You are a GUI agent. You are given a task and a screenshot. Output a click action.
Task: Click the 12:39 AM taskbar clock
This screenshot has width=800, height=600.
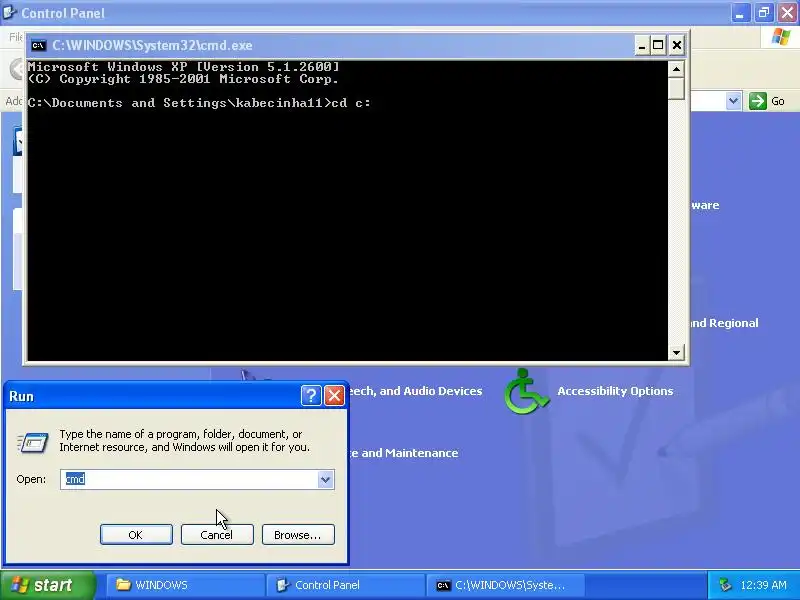point(763,585)
